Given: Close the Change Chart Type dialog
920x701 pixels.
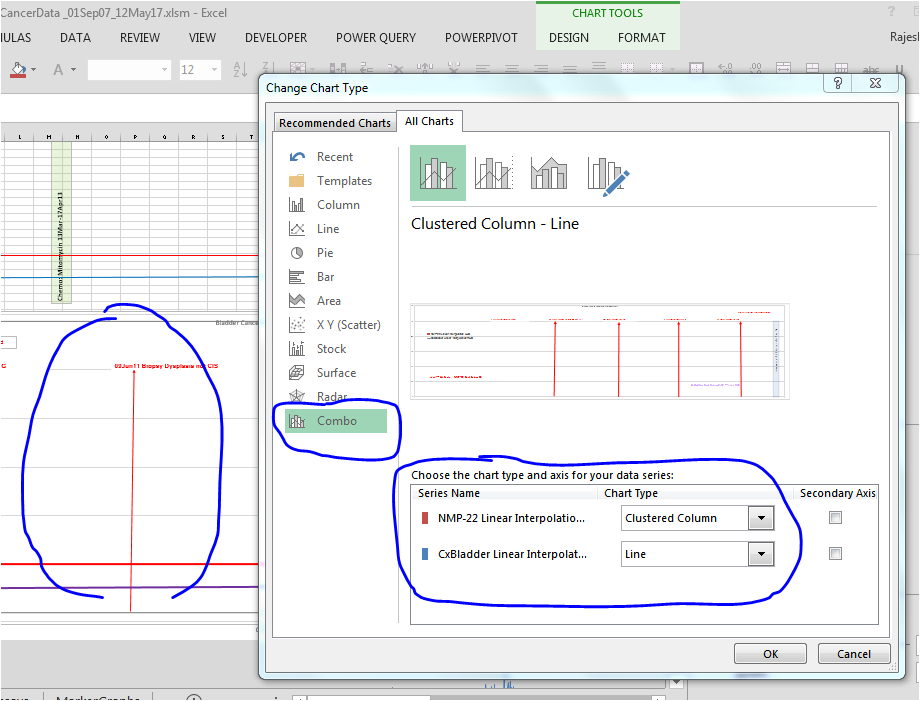Looking at the screenshot, I should [x=875, y=83].
